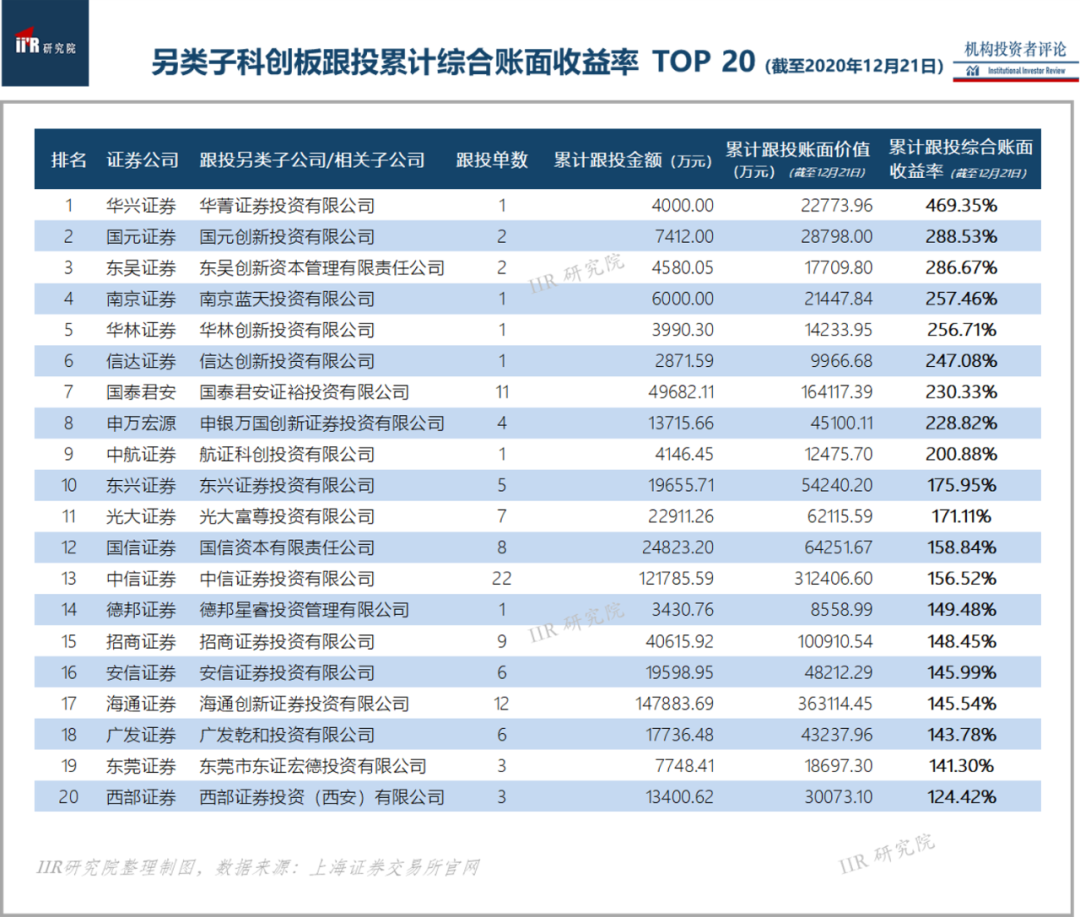
Task: Select the 累计跟投账面价值 column header
Action: click(798, 159)
